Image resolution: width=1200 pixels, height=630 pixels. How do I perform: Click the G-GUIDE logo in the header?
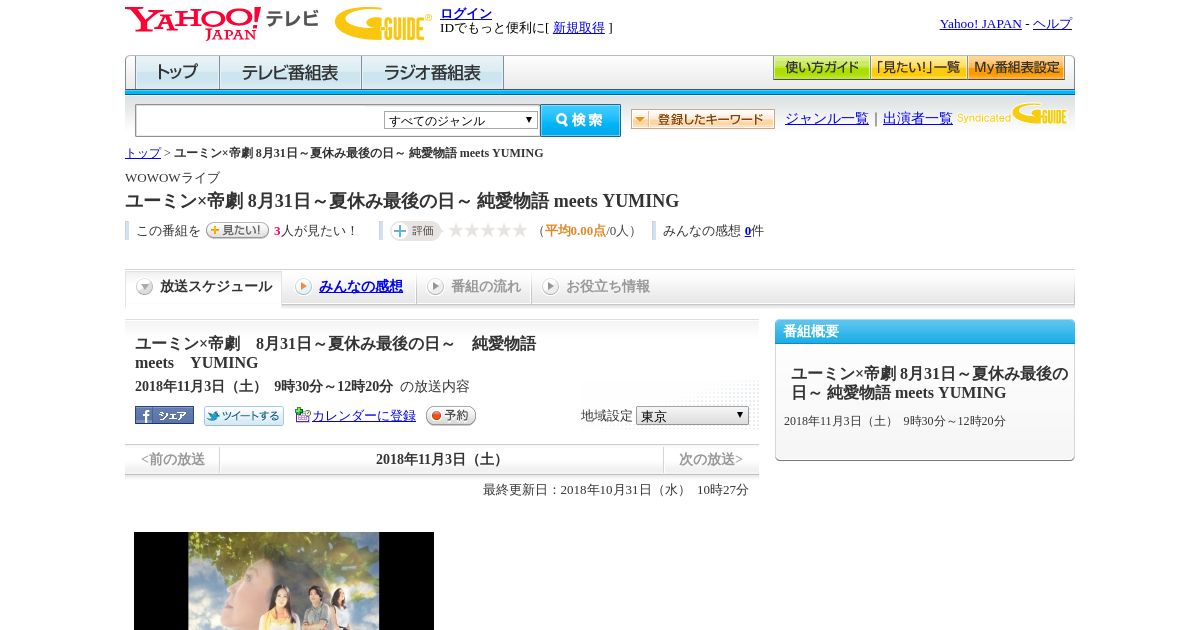383,23
